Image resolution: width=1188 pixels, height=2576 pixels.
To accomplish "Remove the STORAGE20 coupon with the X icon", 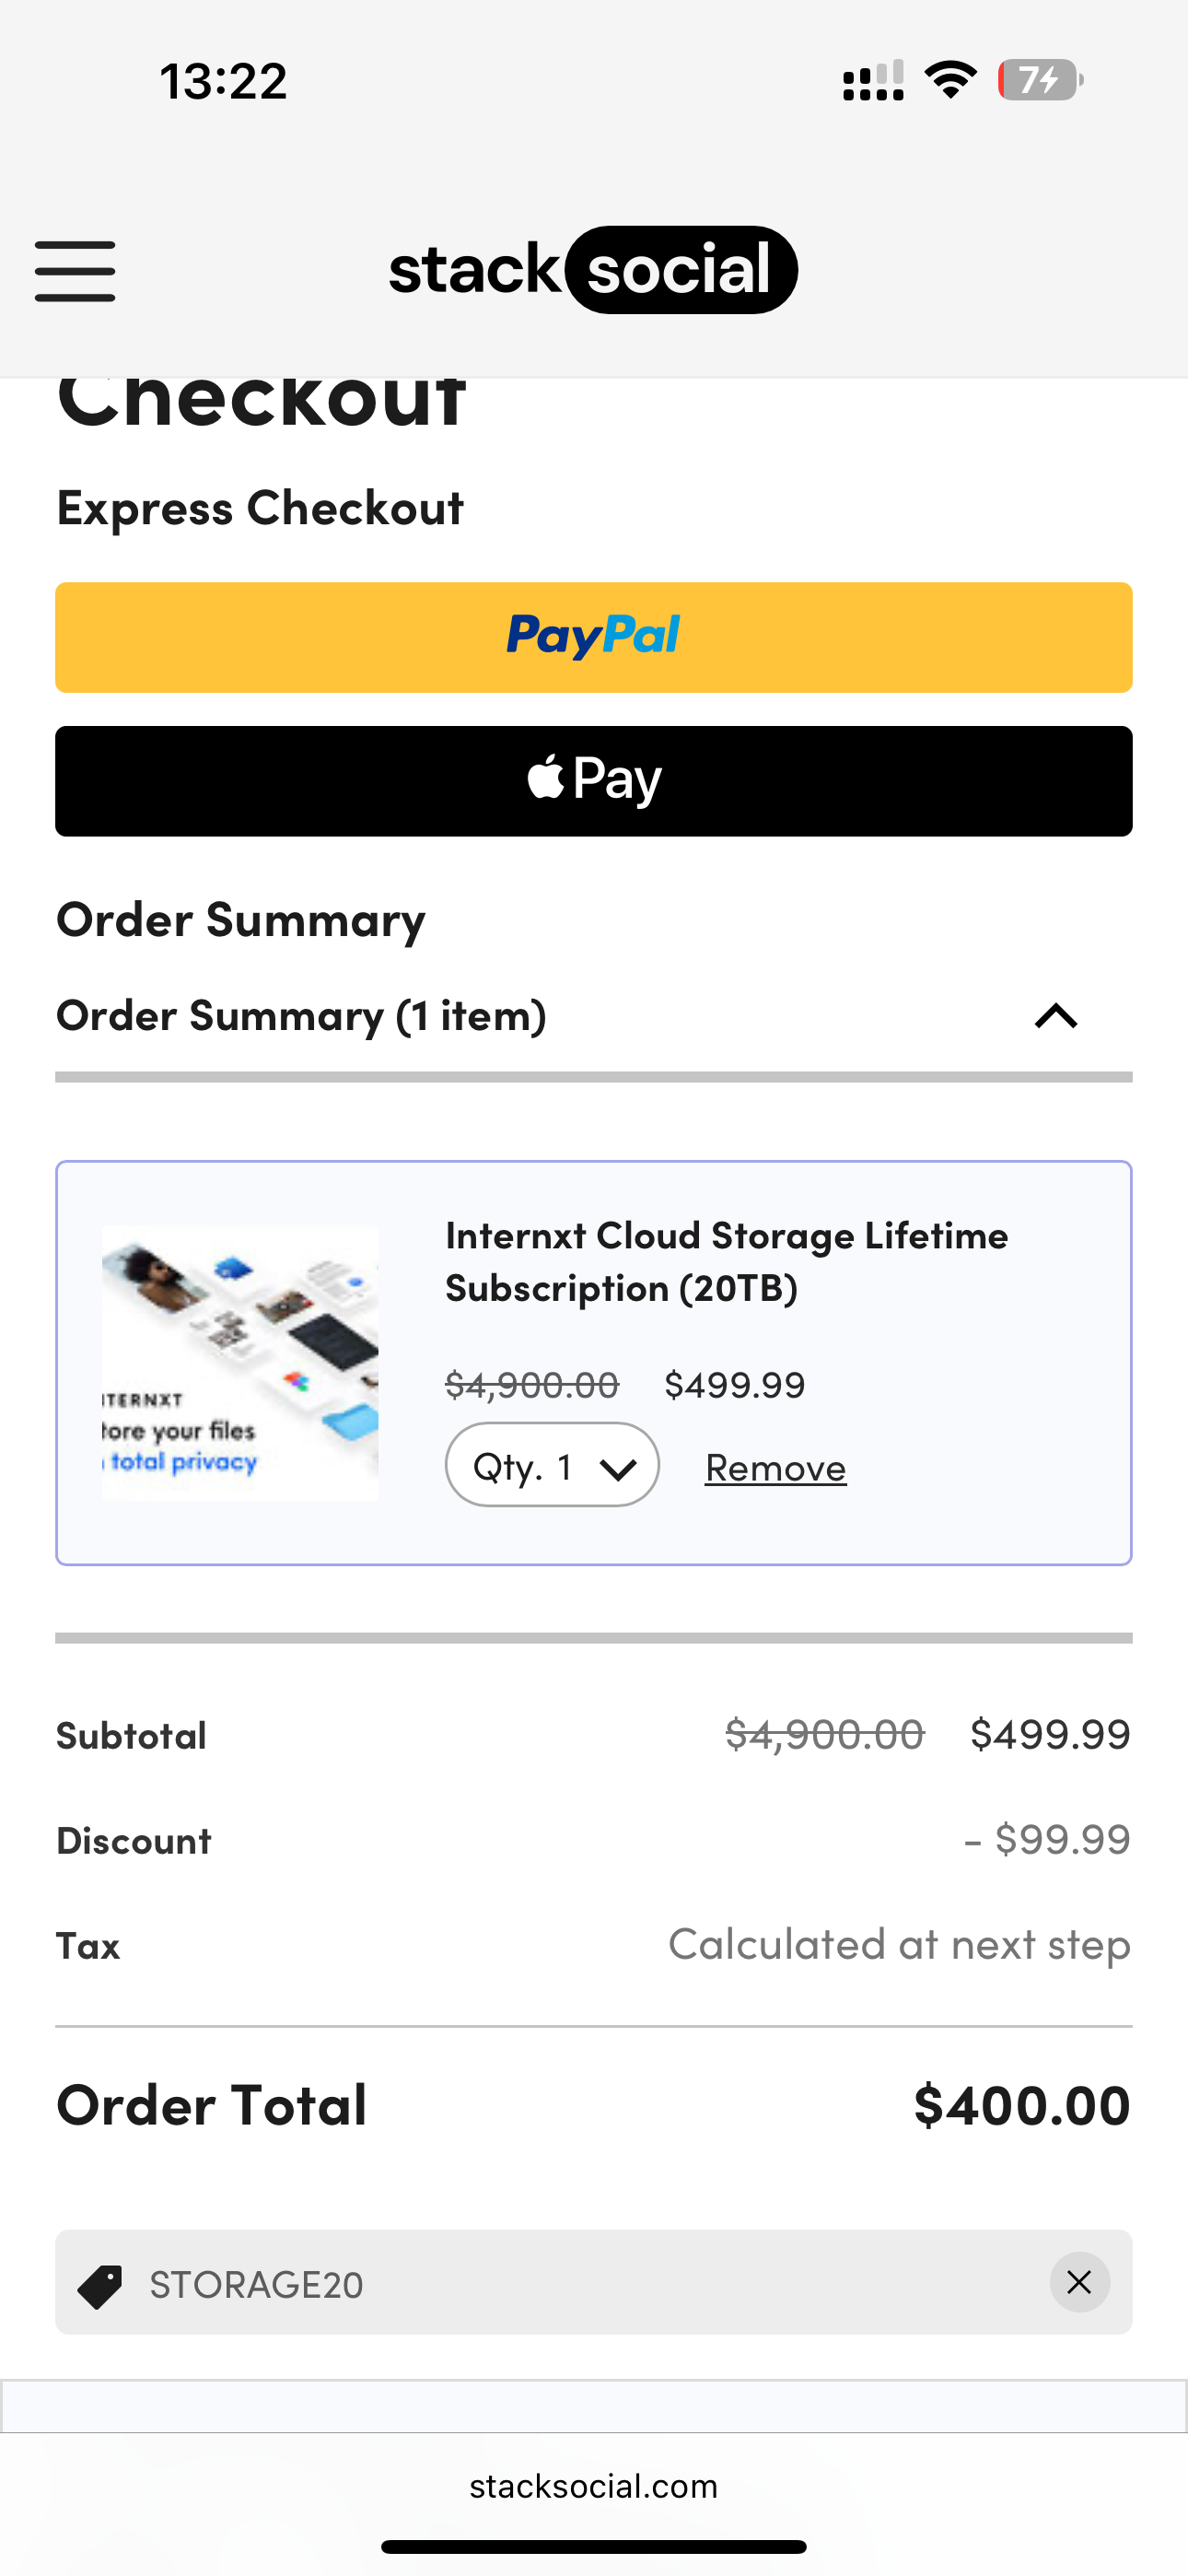I will click(x=1079, y=2282).
